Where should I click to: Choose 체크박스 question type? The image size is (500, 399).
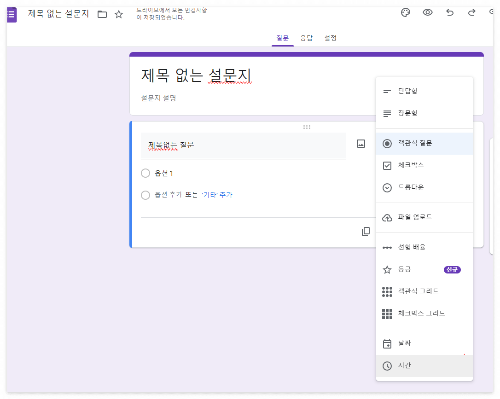pos(424,165)
